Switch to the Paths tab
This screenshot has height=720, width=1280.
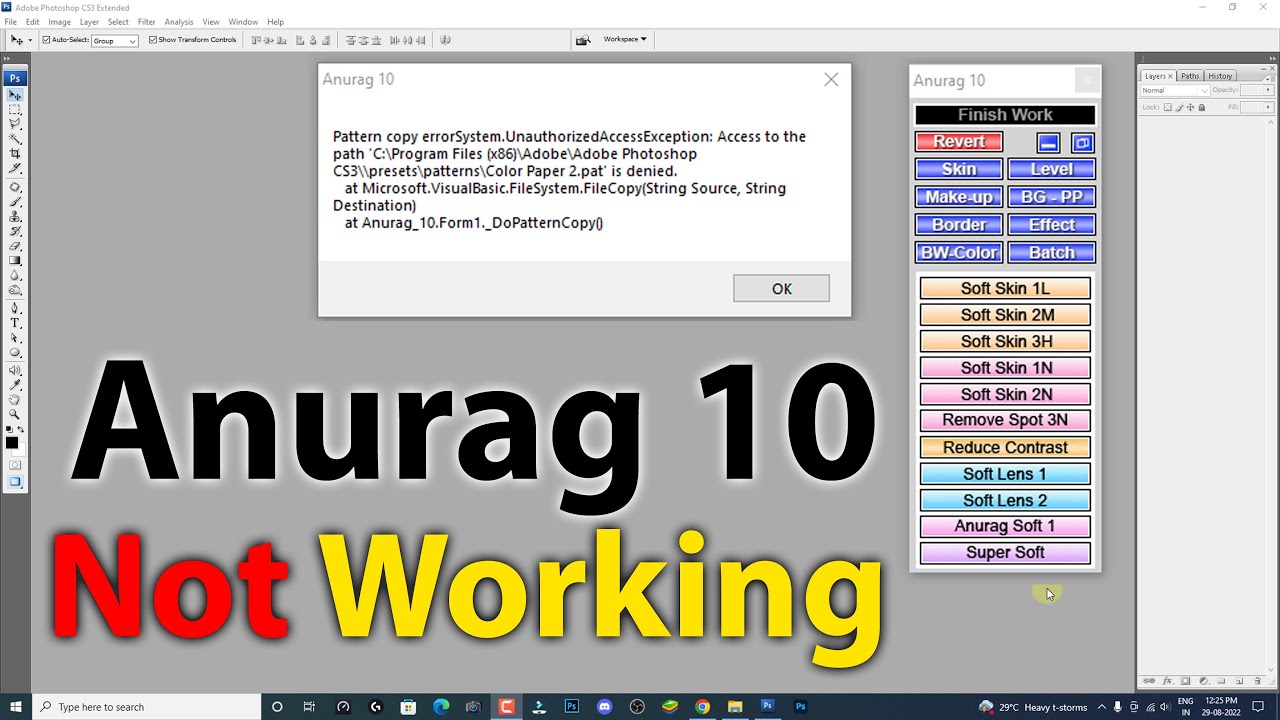[1190, 76]
